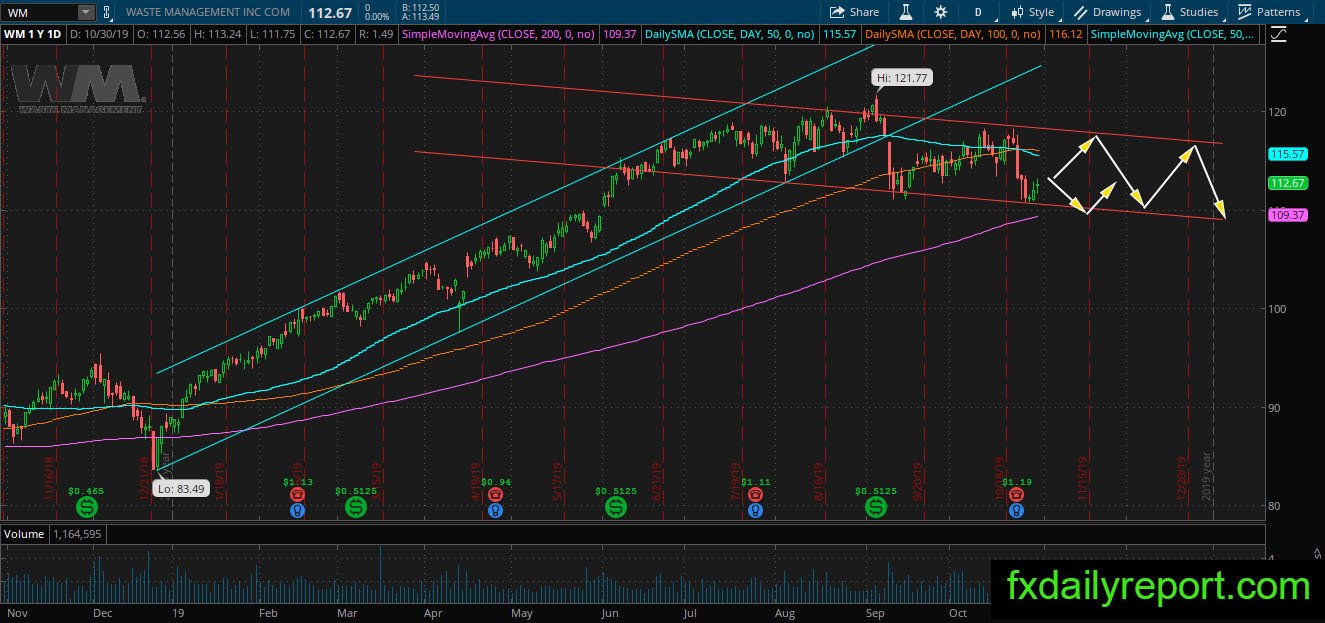The image size is (1325, 623).
Task: Click the March $0.5125 dividend icon
Action: point(356,508)
